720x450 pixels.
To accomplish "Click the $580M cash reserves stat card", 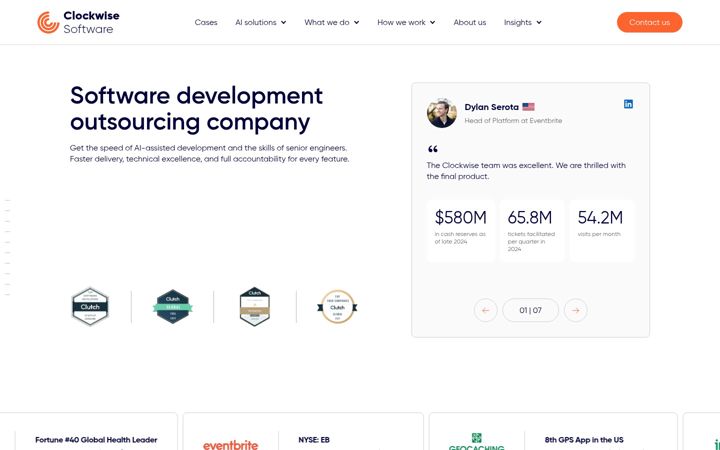I will 461,231.
